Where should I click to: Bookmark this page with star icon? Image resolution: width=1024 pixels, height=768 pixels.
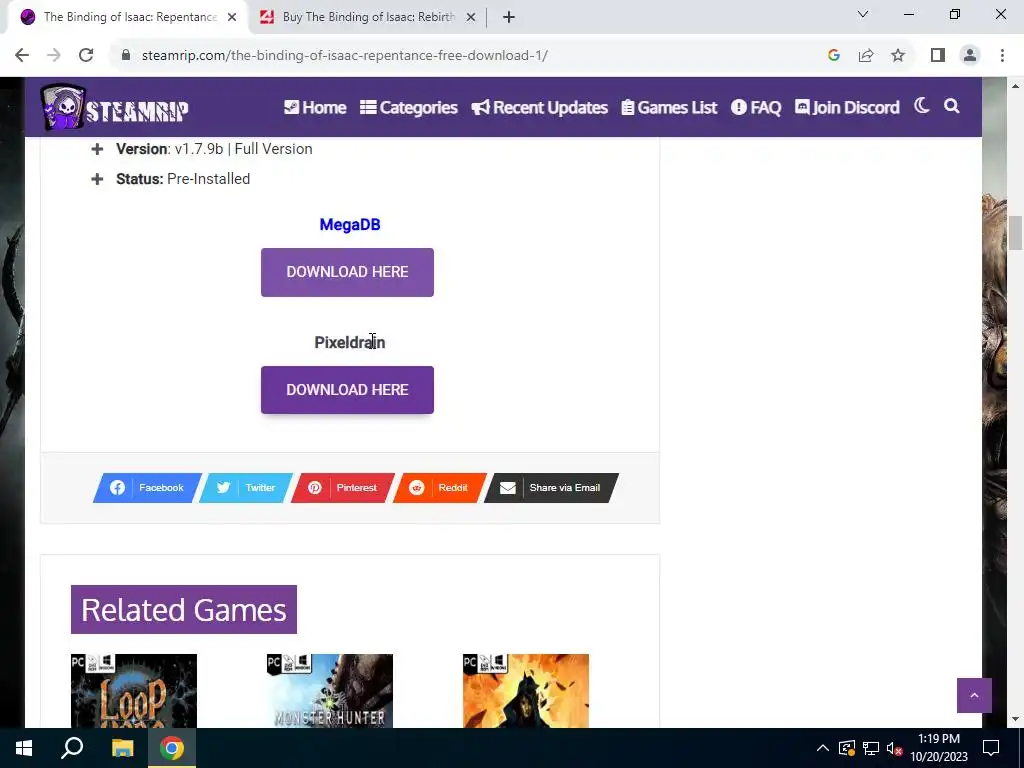click(898, 56)
